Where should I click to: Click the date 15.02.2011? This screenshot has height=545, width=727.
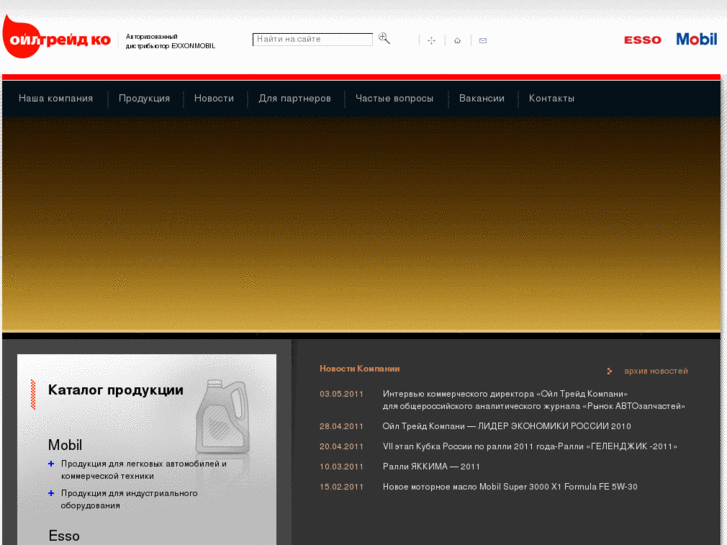click(x=341, y=487)
